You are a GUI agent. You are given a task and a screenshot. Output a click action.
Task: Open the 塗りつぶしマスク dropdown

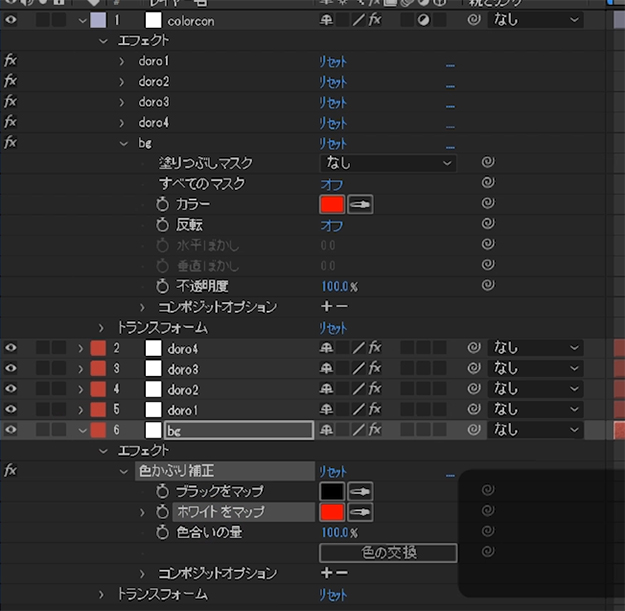pos(387,163)
